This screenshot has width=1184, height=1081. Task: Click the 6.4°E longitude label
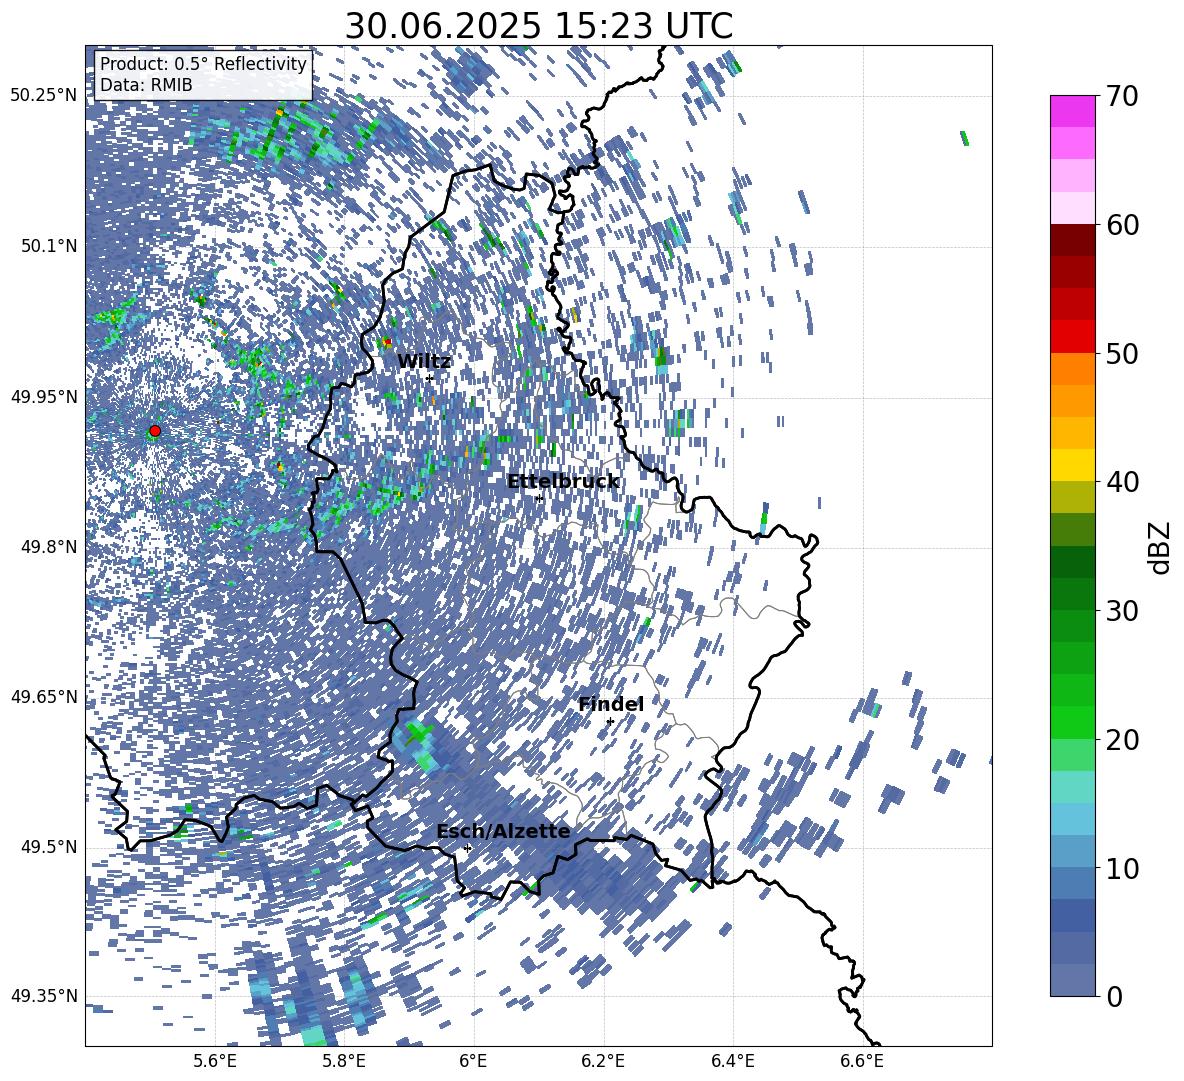(732, 1061)
